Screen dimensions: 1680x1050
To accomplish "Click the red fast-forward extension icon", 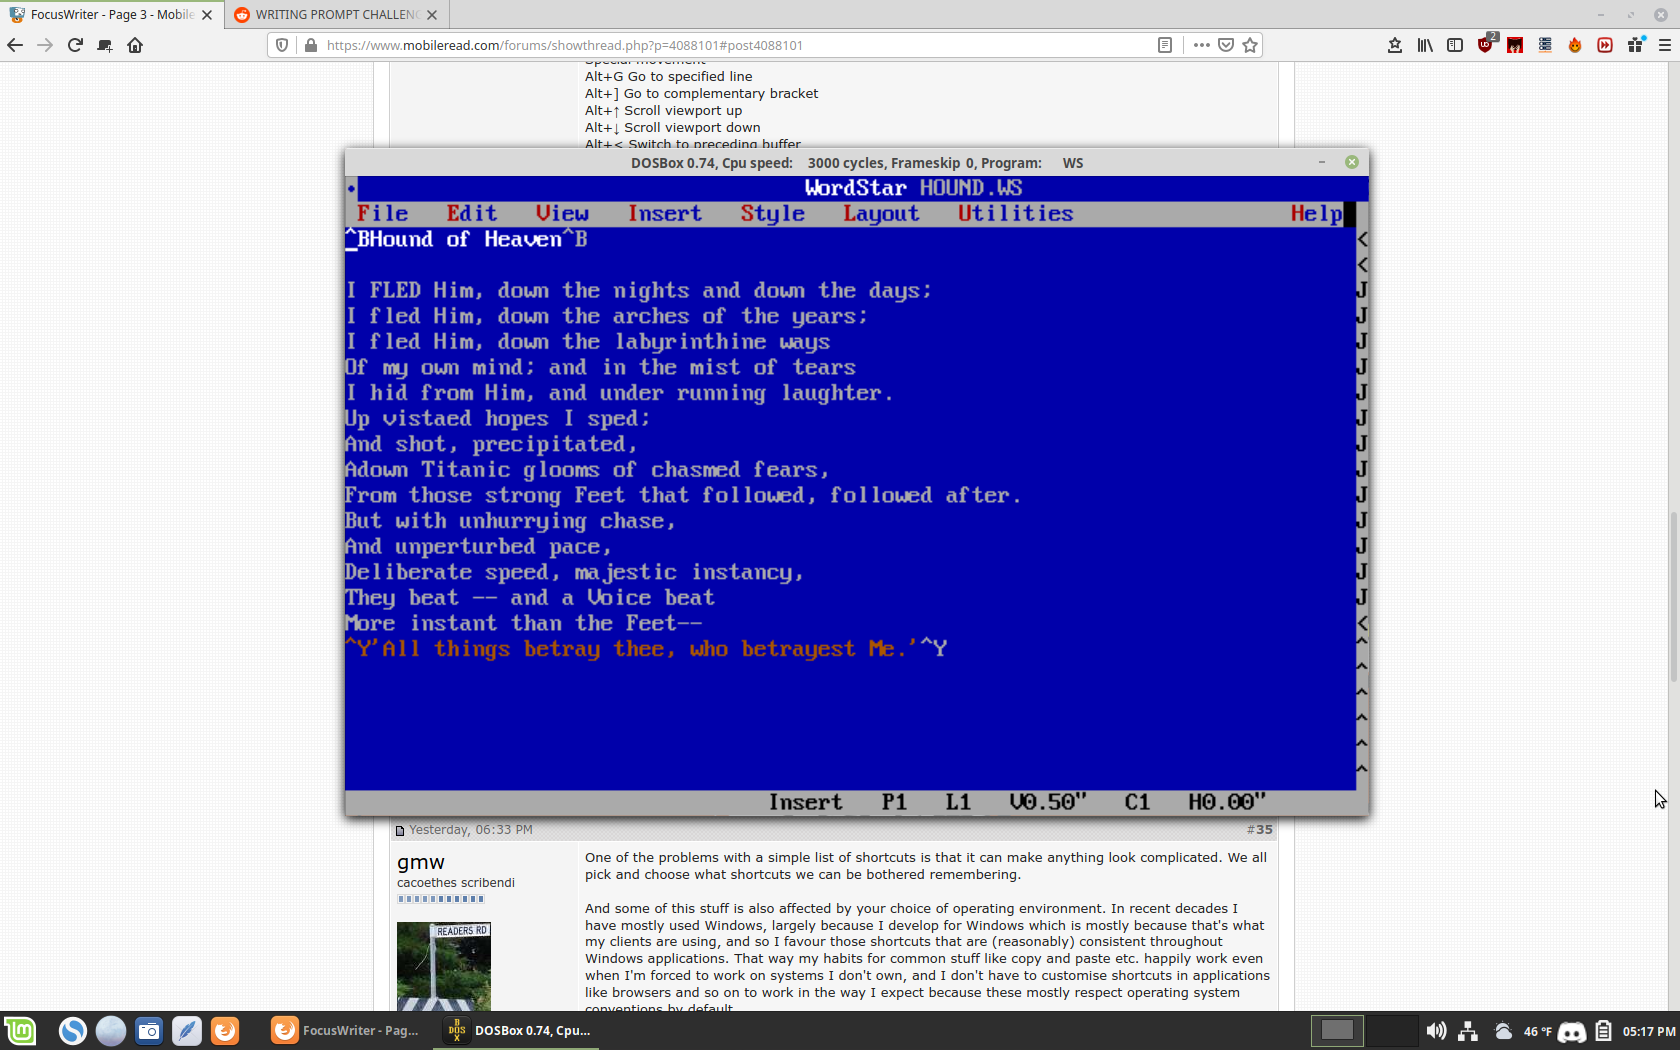I will coord(1605,45).
